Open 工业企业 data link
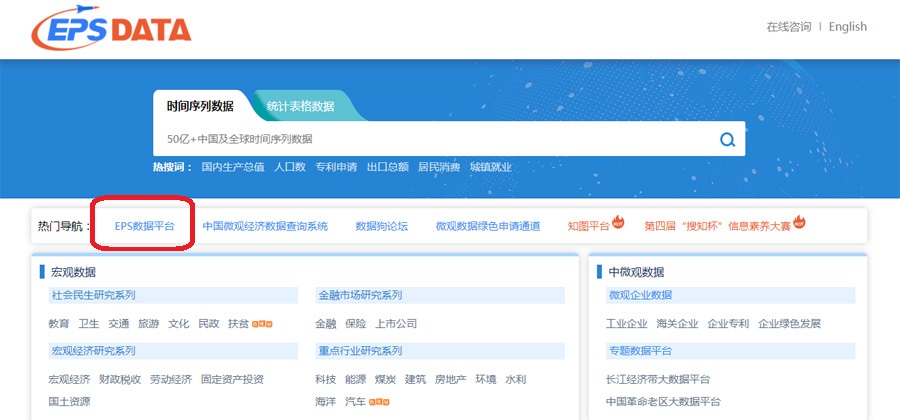Image resolution: width=900 pixels, height=420 pixels. click(x=627, y=324)
